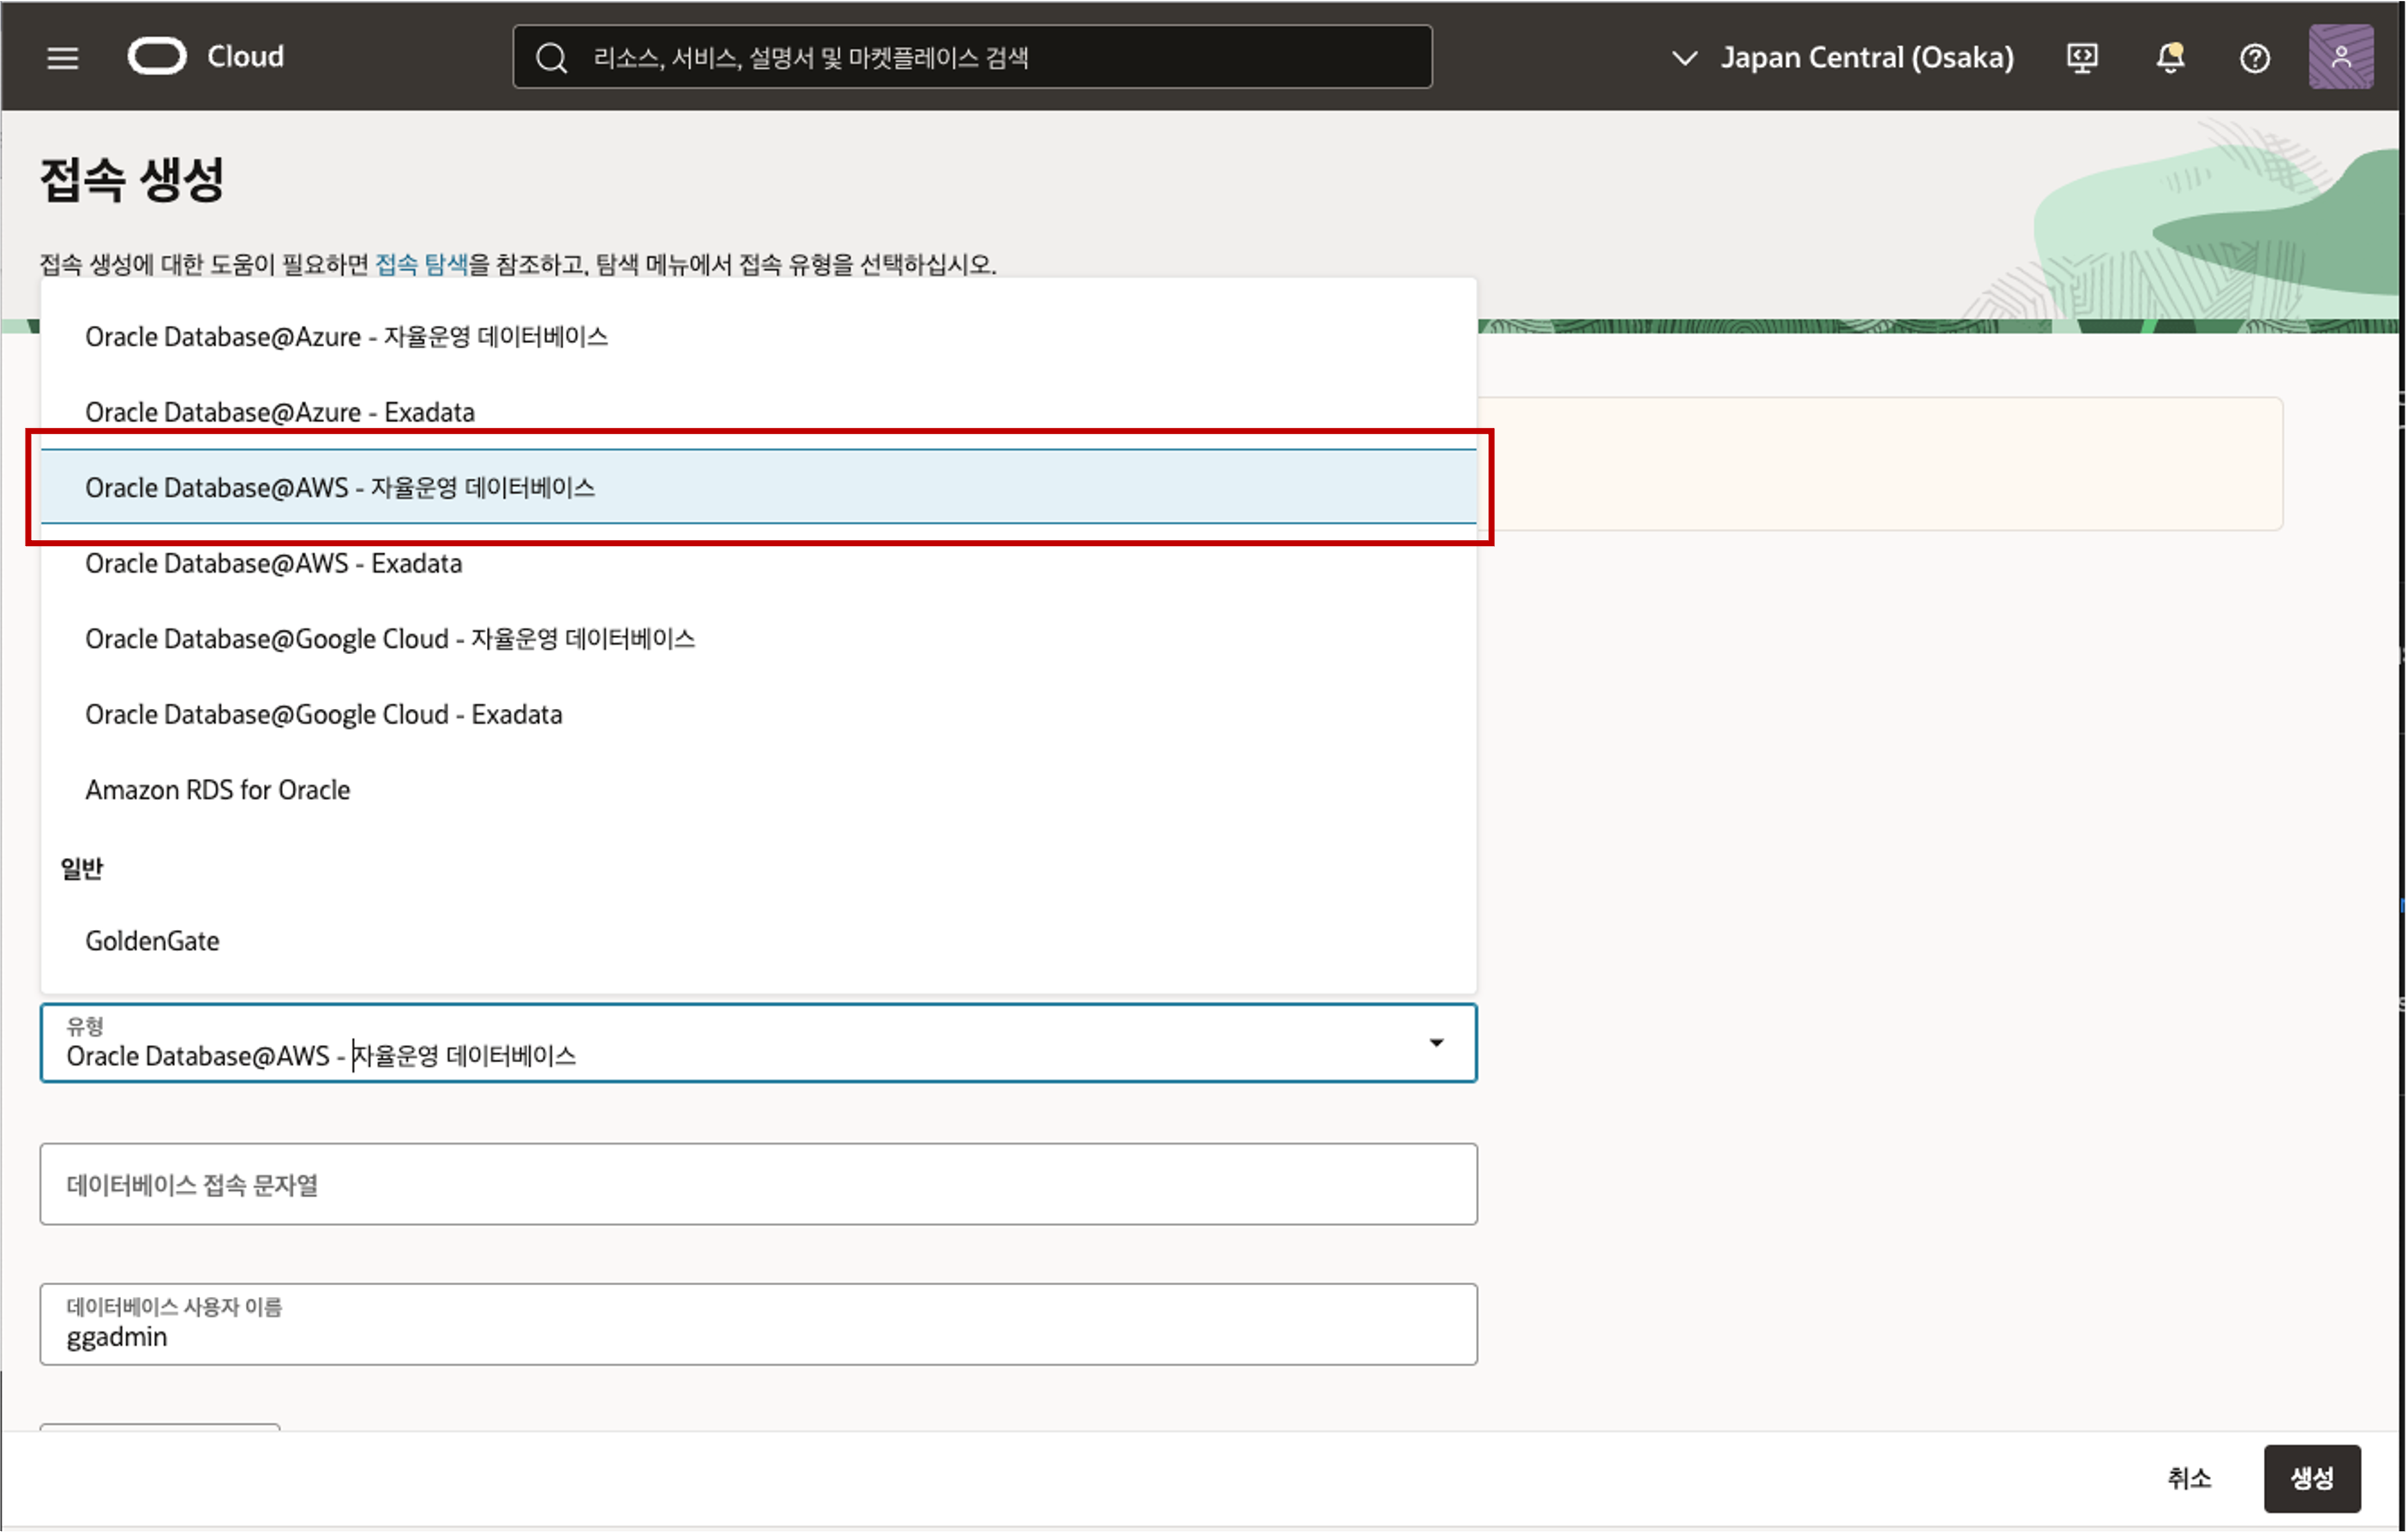Open the user profile avatar
The height and width of the screenshot is (1532, 2408).
pos(2340,58)
